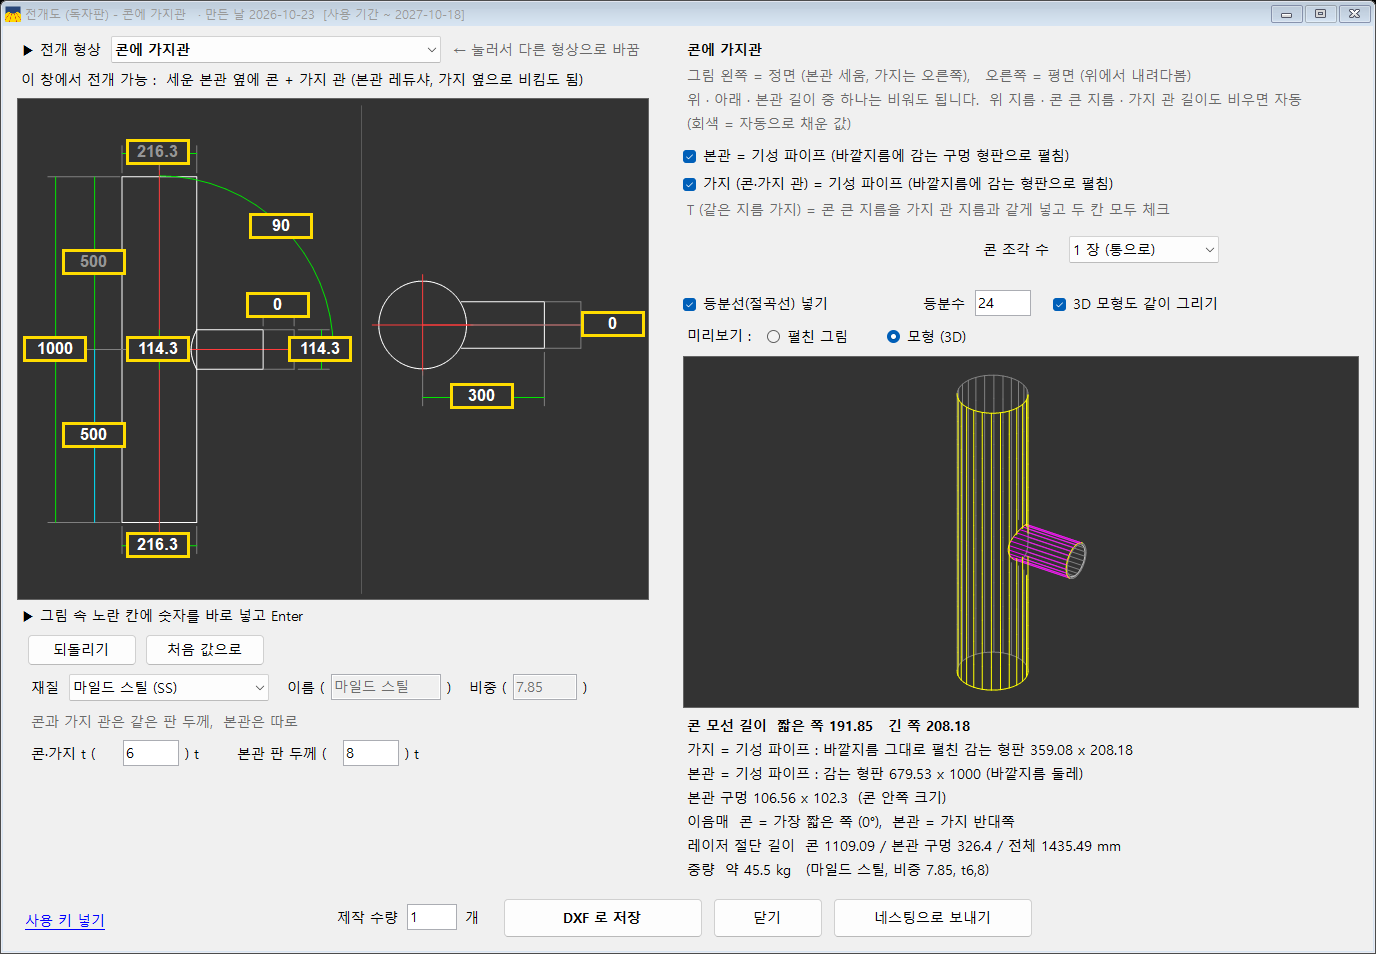Click the lower 500 length box

click(x=94, y=435)
